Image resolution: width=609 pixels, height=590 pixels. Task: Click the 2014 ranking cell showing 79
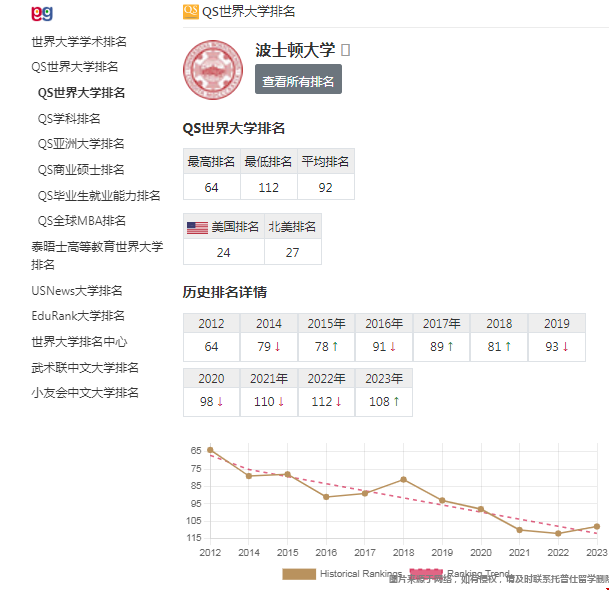pyautogui.click(x=269, y=346)
